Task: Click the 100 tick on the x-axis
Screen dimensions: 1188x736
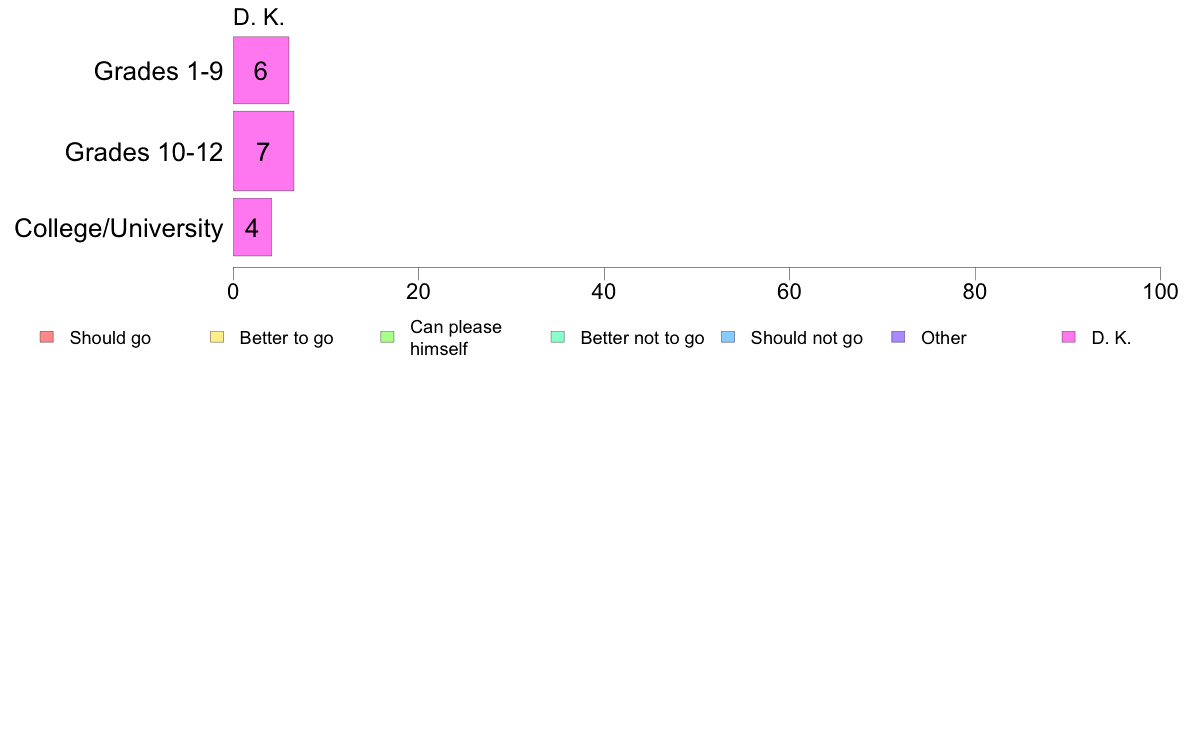Action: [x=1160, y=292]
